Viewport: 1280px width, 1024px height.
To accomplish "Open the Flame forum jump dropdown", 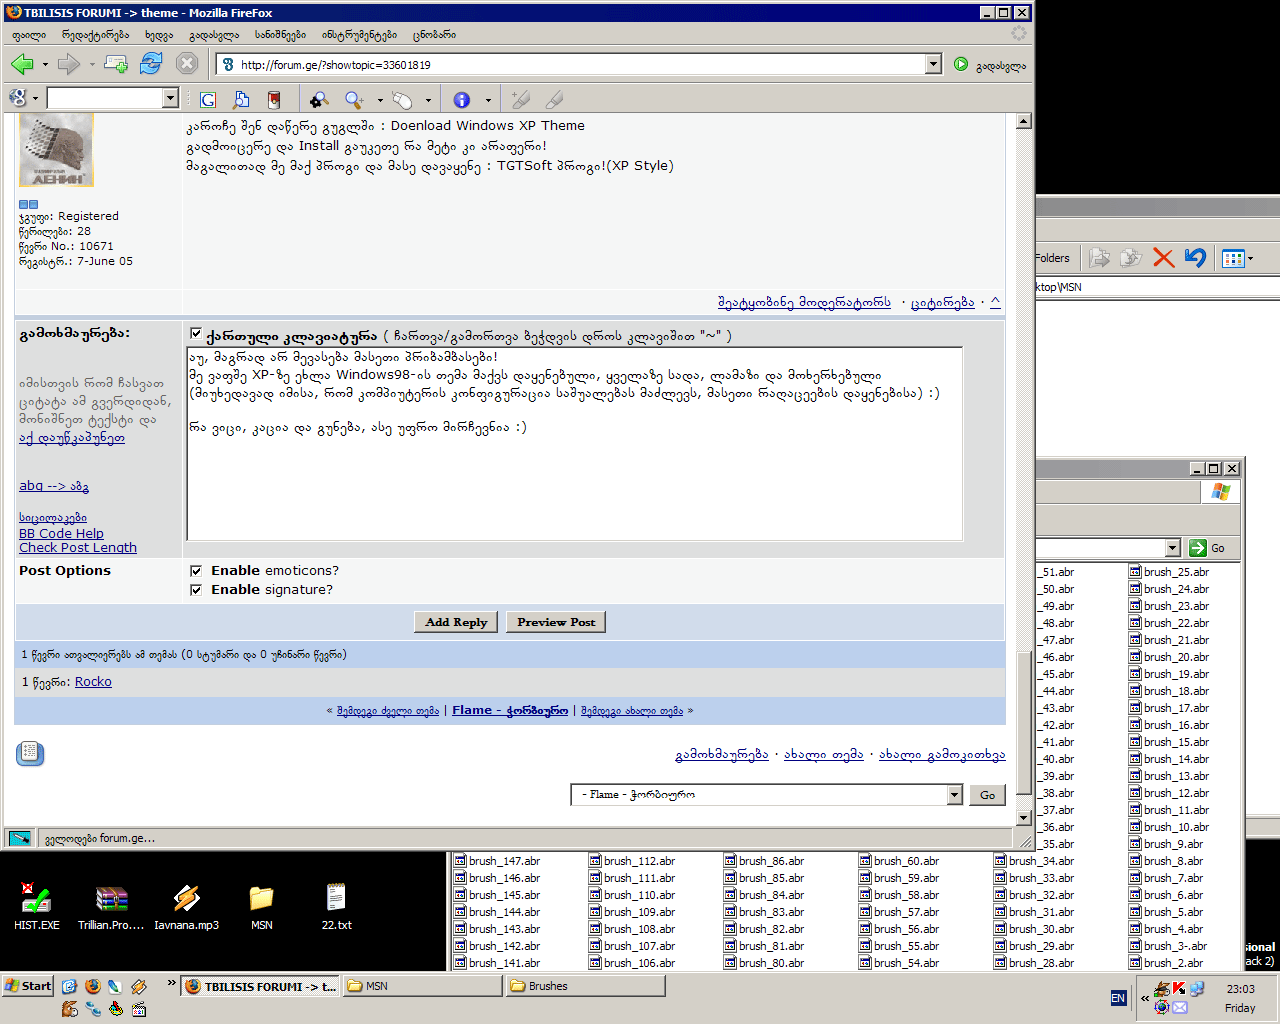I will [954, 795].
